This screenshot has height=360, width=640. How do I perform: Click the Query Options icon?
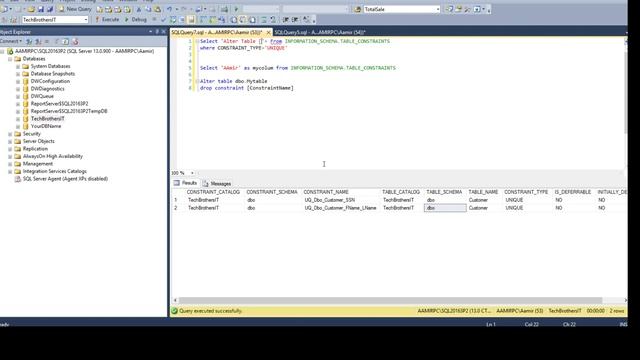(x=182, y=19)
